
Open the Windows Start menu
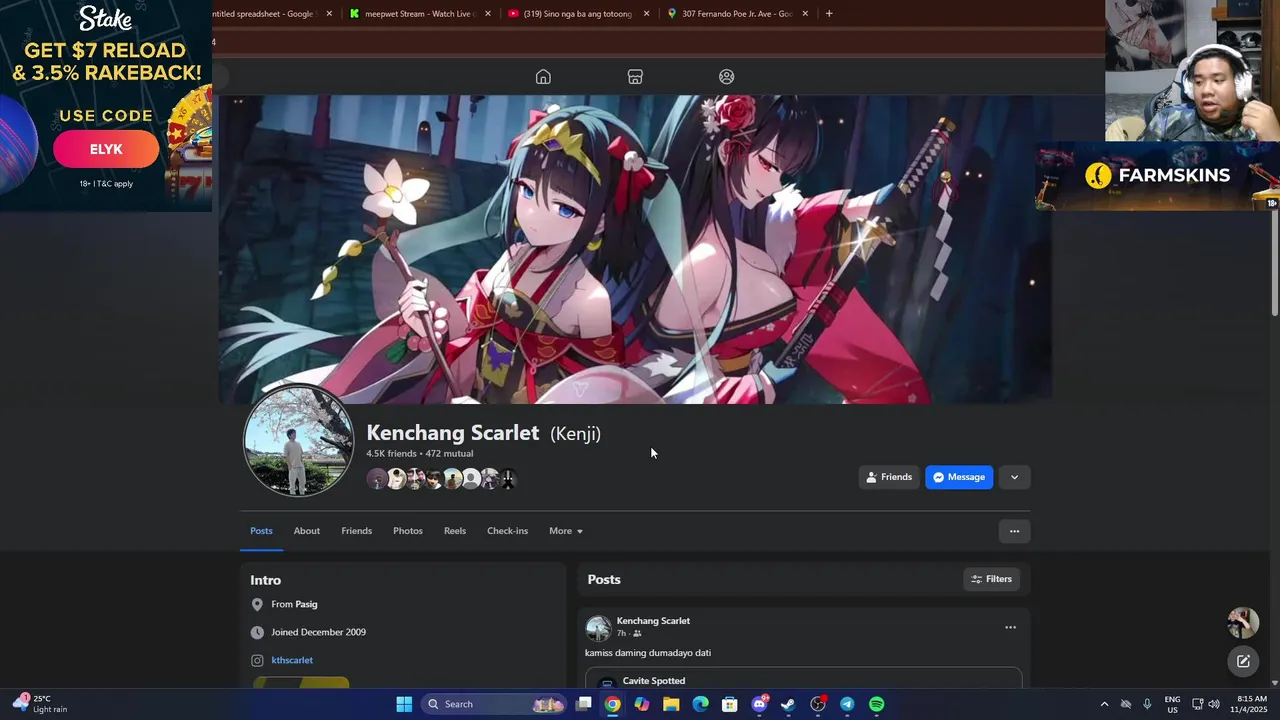tap(404, 704)
